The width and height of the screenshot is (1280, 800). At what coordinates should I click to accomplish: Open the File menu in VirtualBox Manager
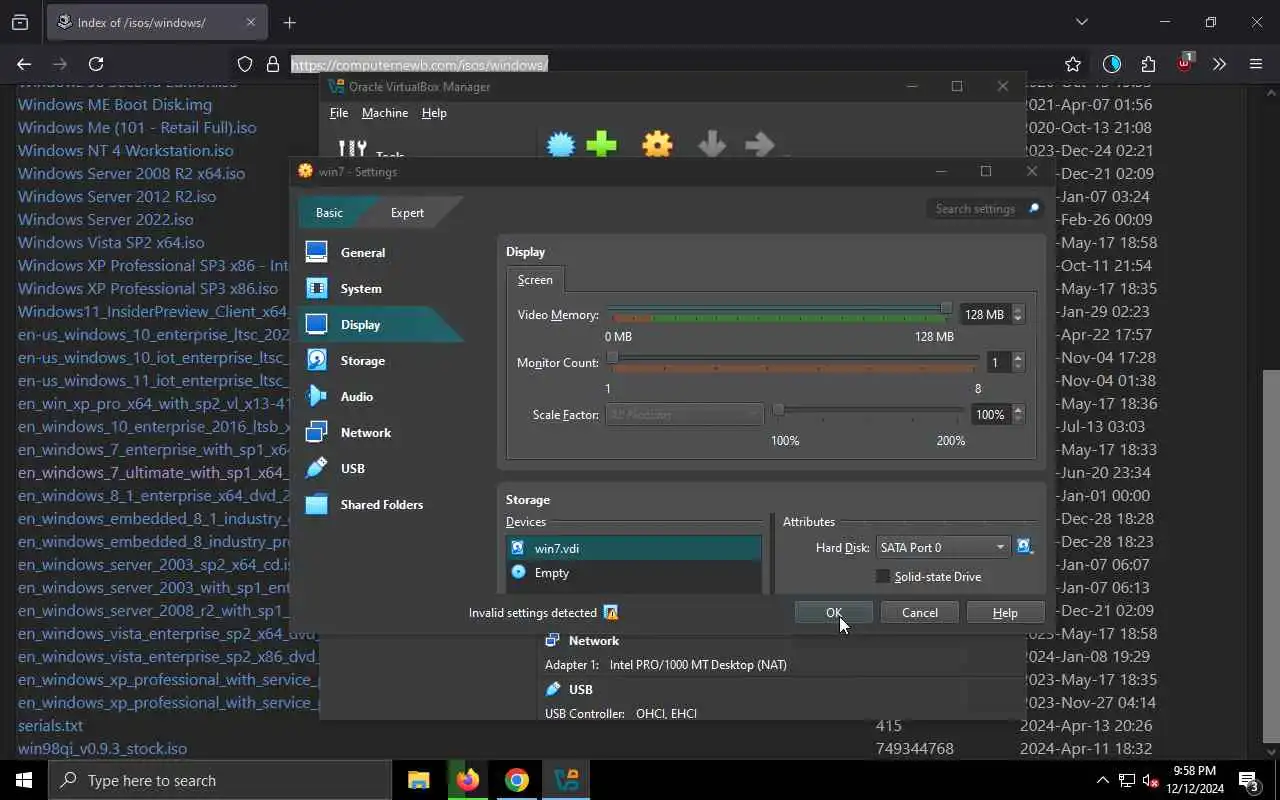[339, 113]
